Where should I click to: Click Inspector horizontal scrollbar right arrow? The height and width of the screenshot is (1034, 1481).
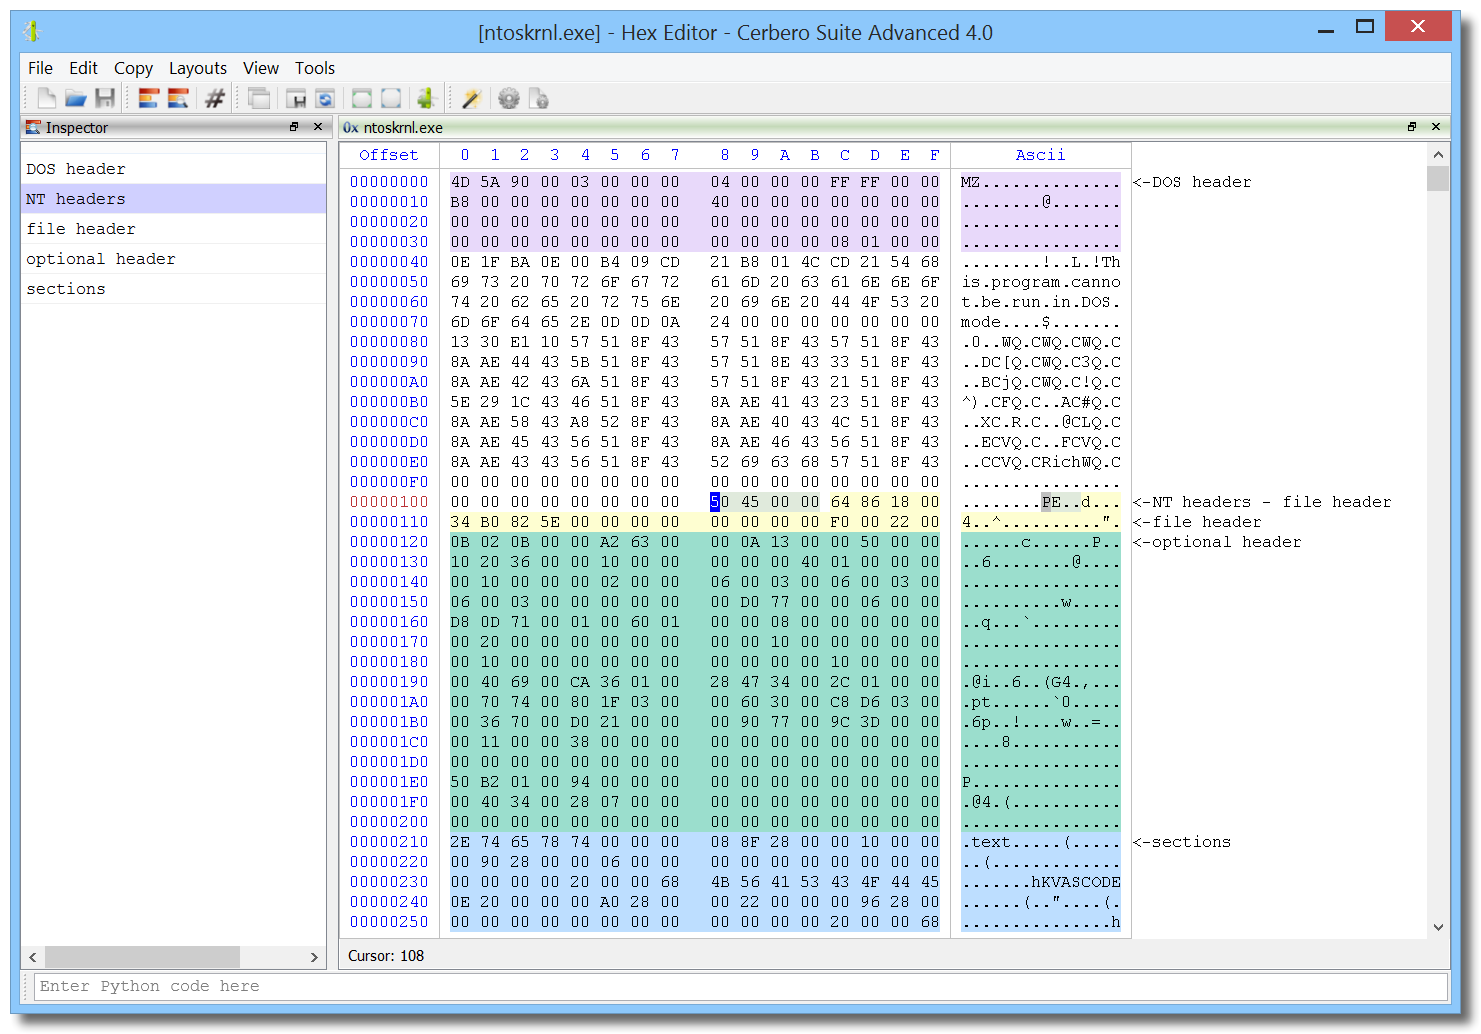[314, 957]
